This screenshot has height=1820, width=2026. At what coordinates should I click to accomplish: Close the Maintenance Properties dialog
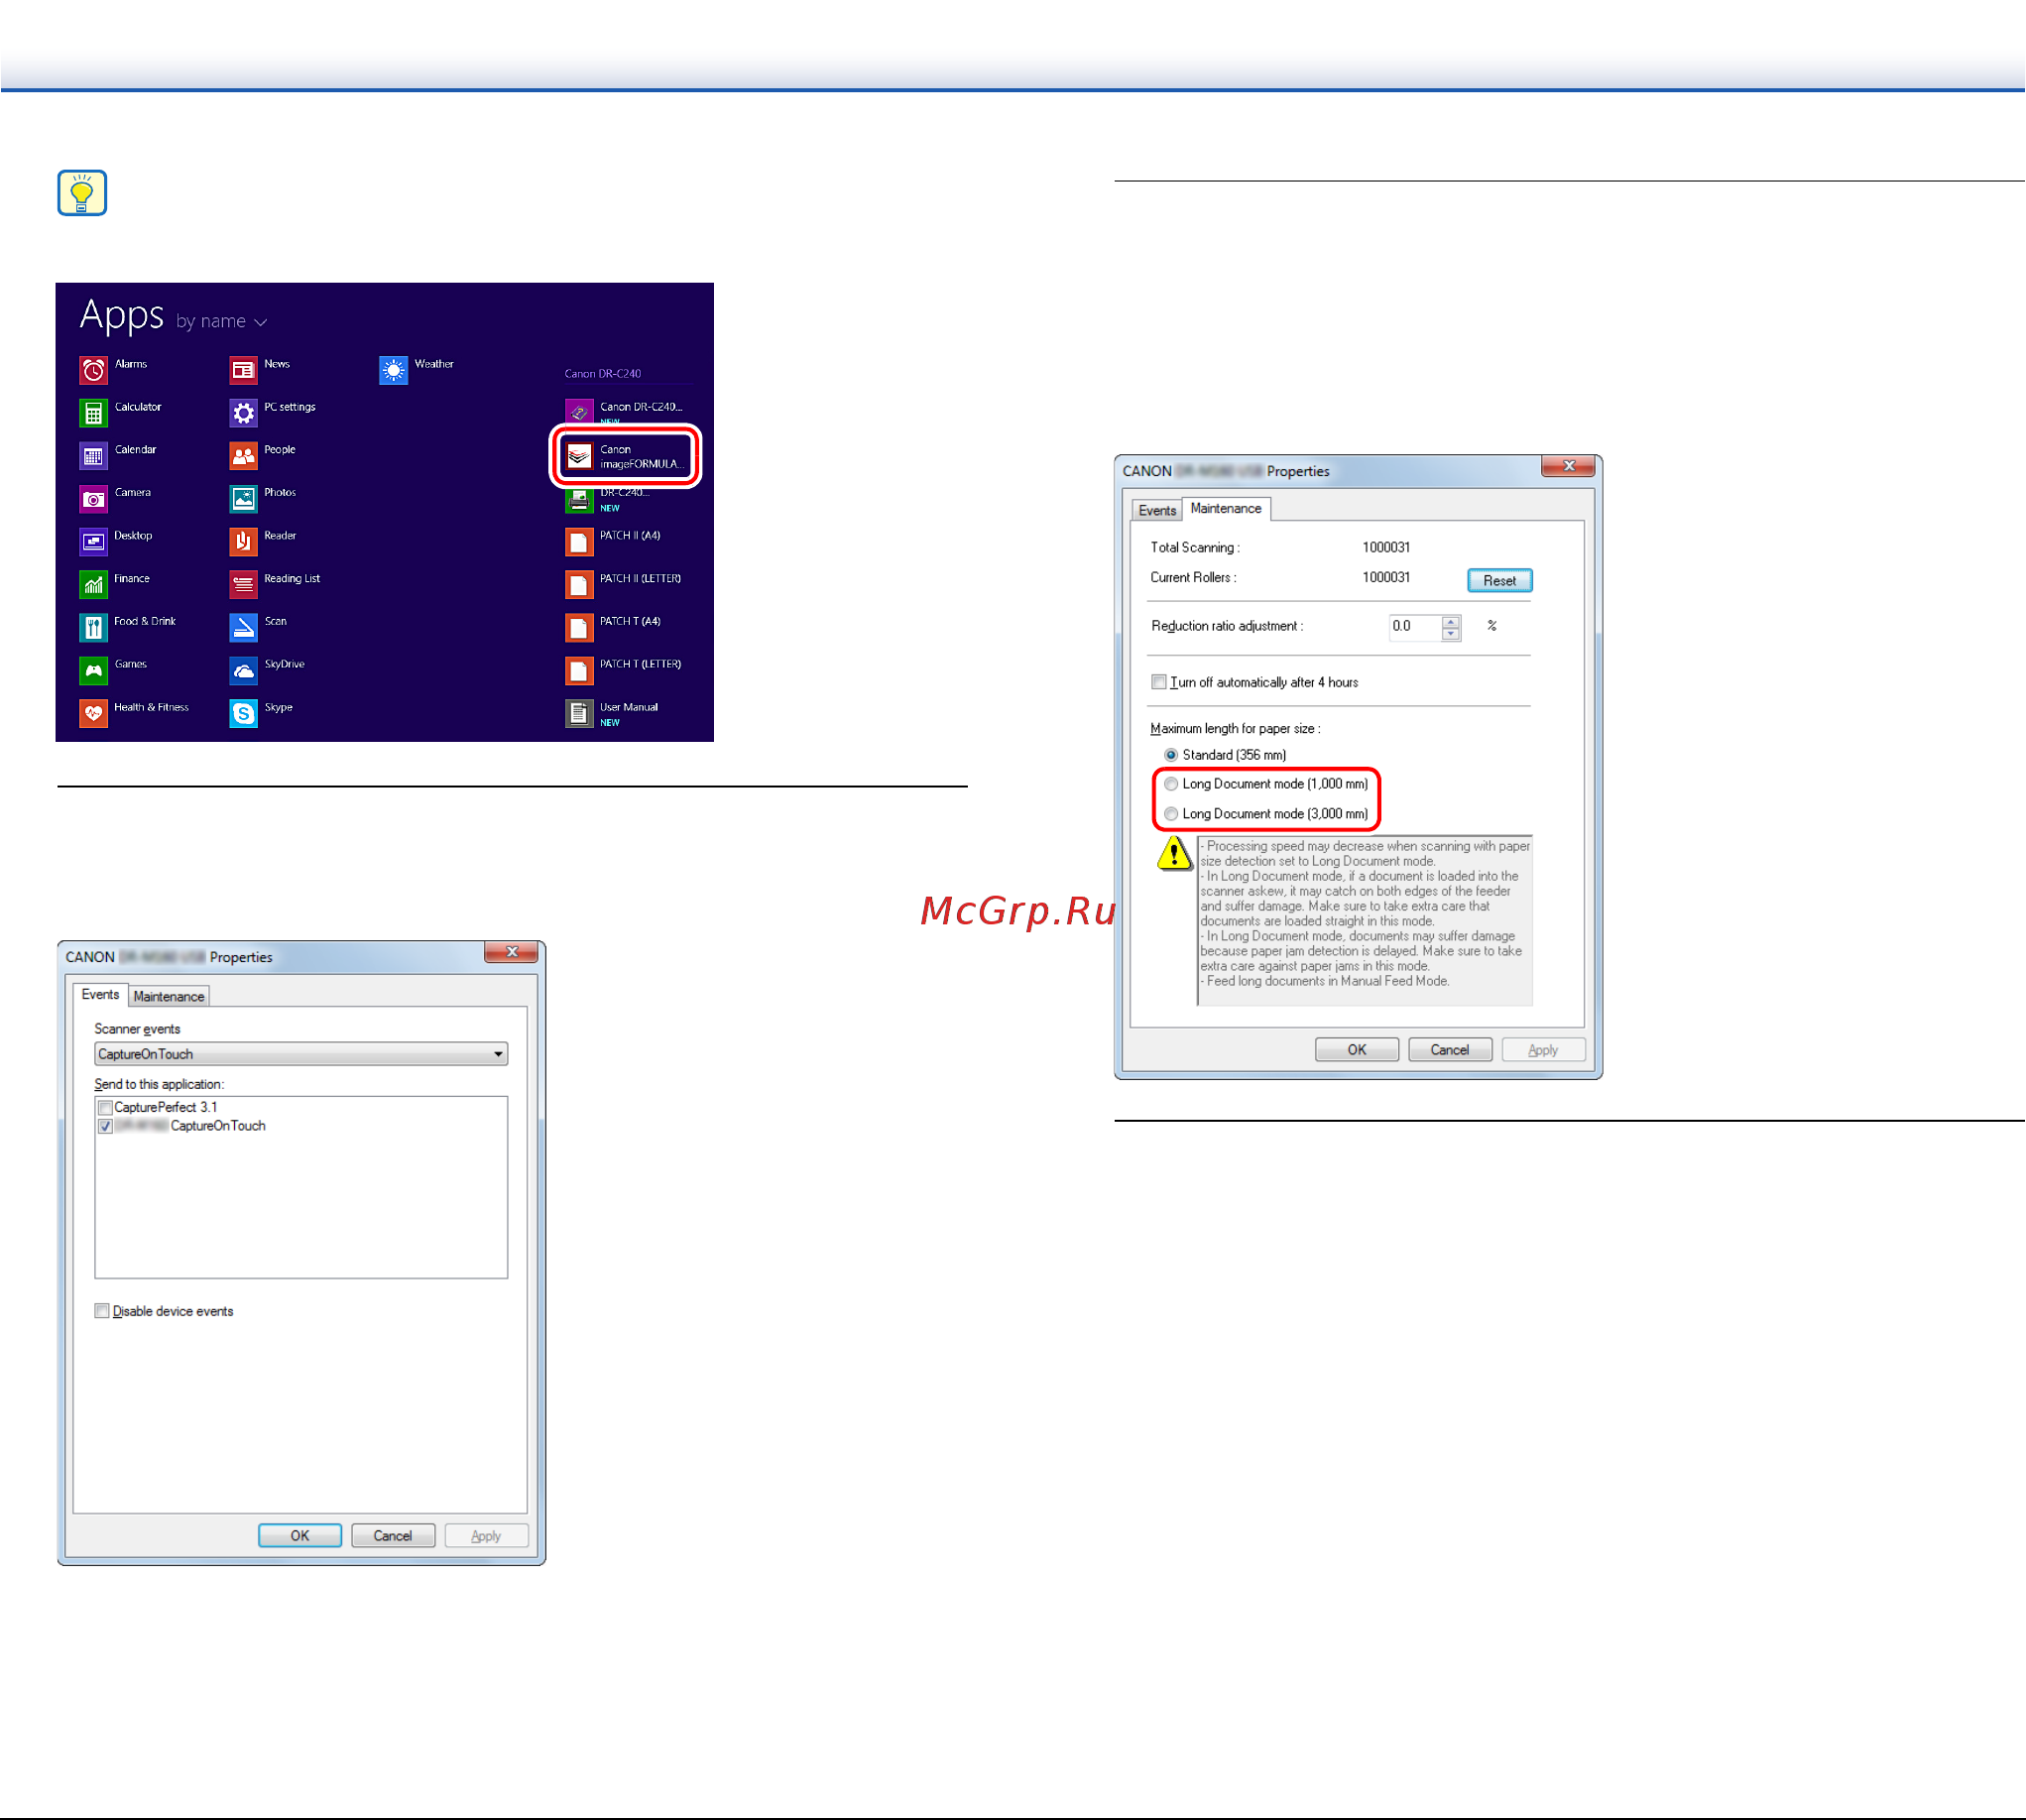pyautogui.click(x=1569, y=467)
